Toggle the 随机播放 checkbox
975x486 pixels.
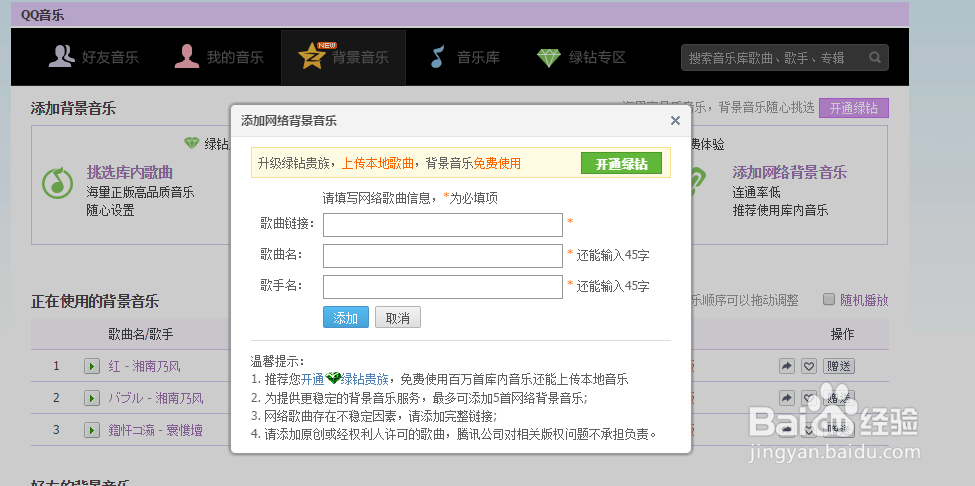point(829,300)
